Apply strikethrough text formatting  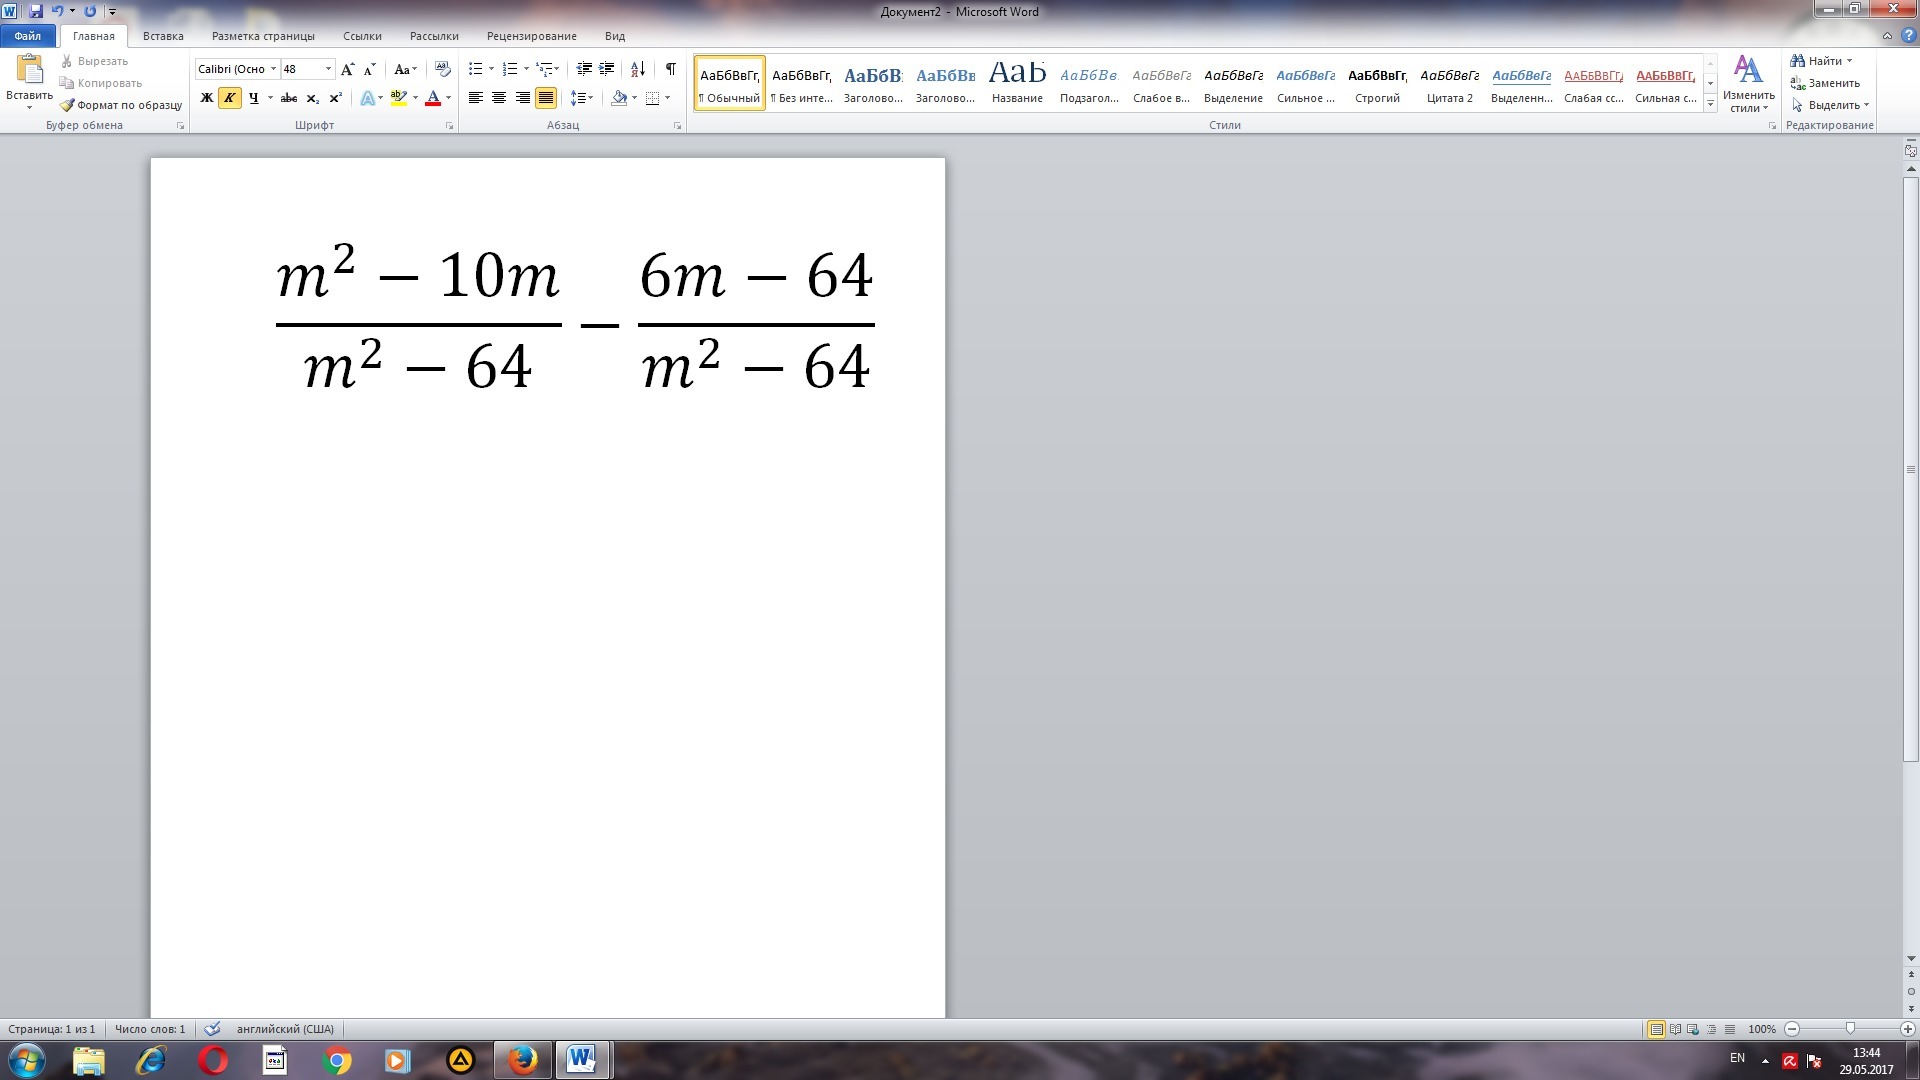coord(289,98)
